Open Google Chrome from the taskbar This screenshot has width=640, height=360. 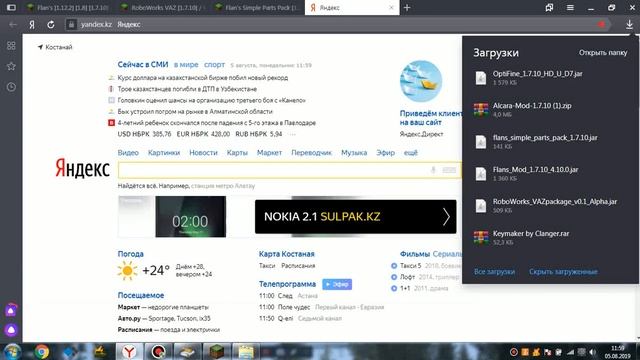pos(41,351)
